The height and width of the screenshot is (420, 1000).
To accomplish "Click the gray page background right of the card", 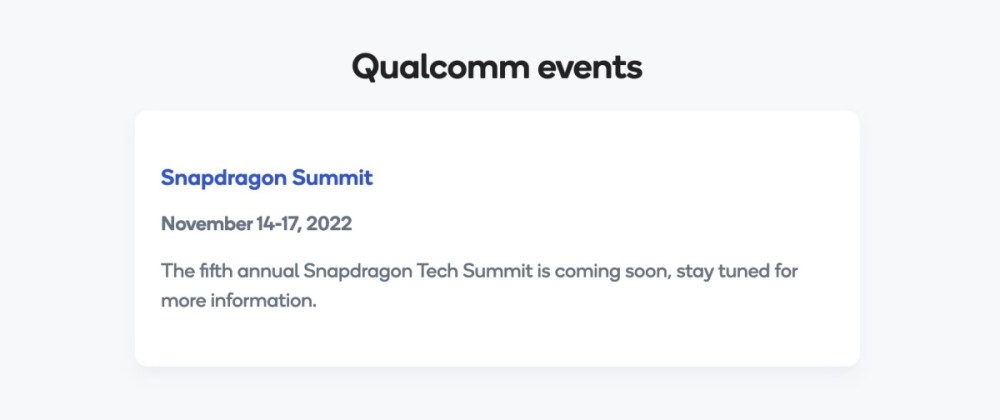I will [x=930, y=238].
